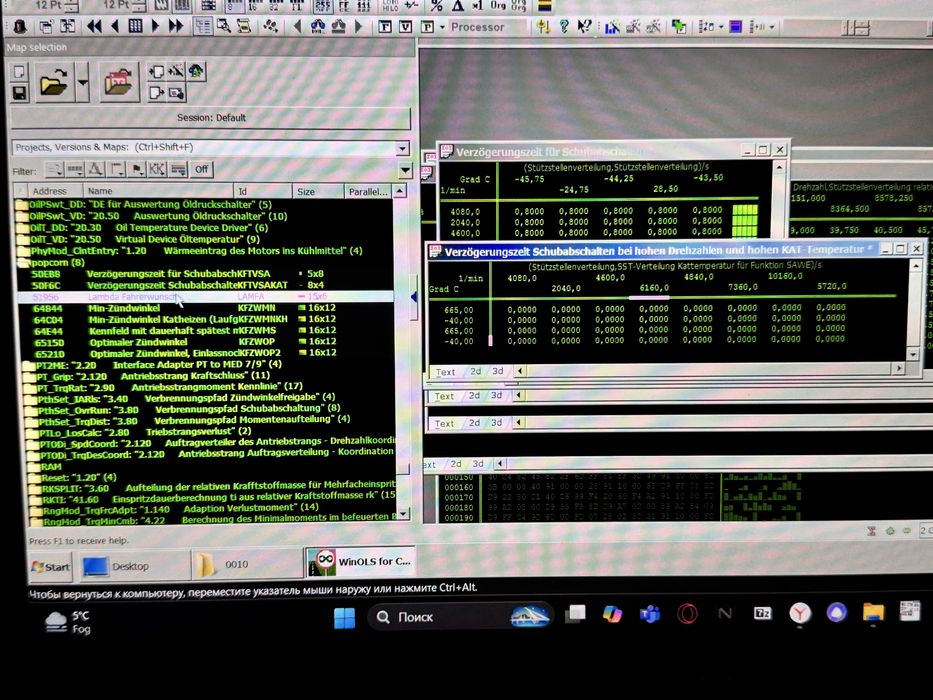Click the striped color bars icon
Screen dimensions: 933x700
pos(544,6)
